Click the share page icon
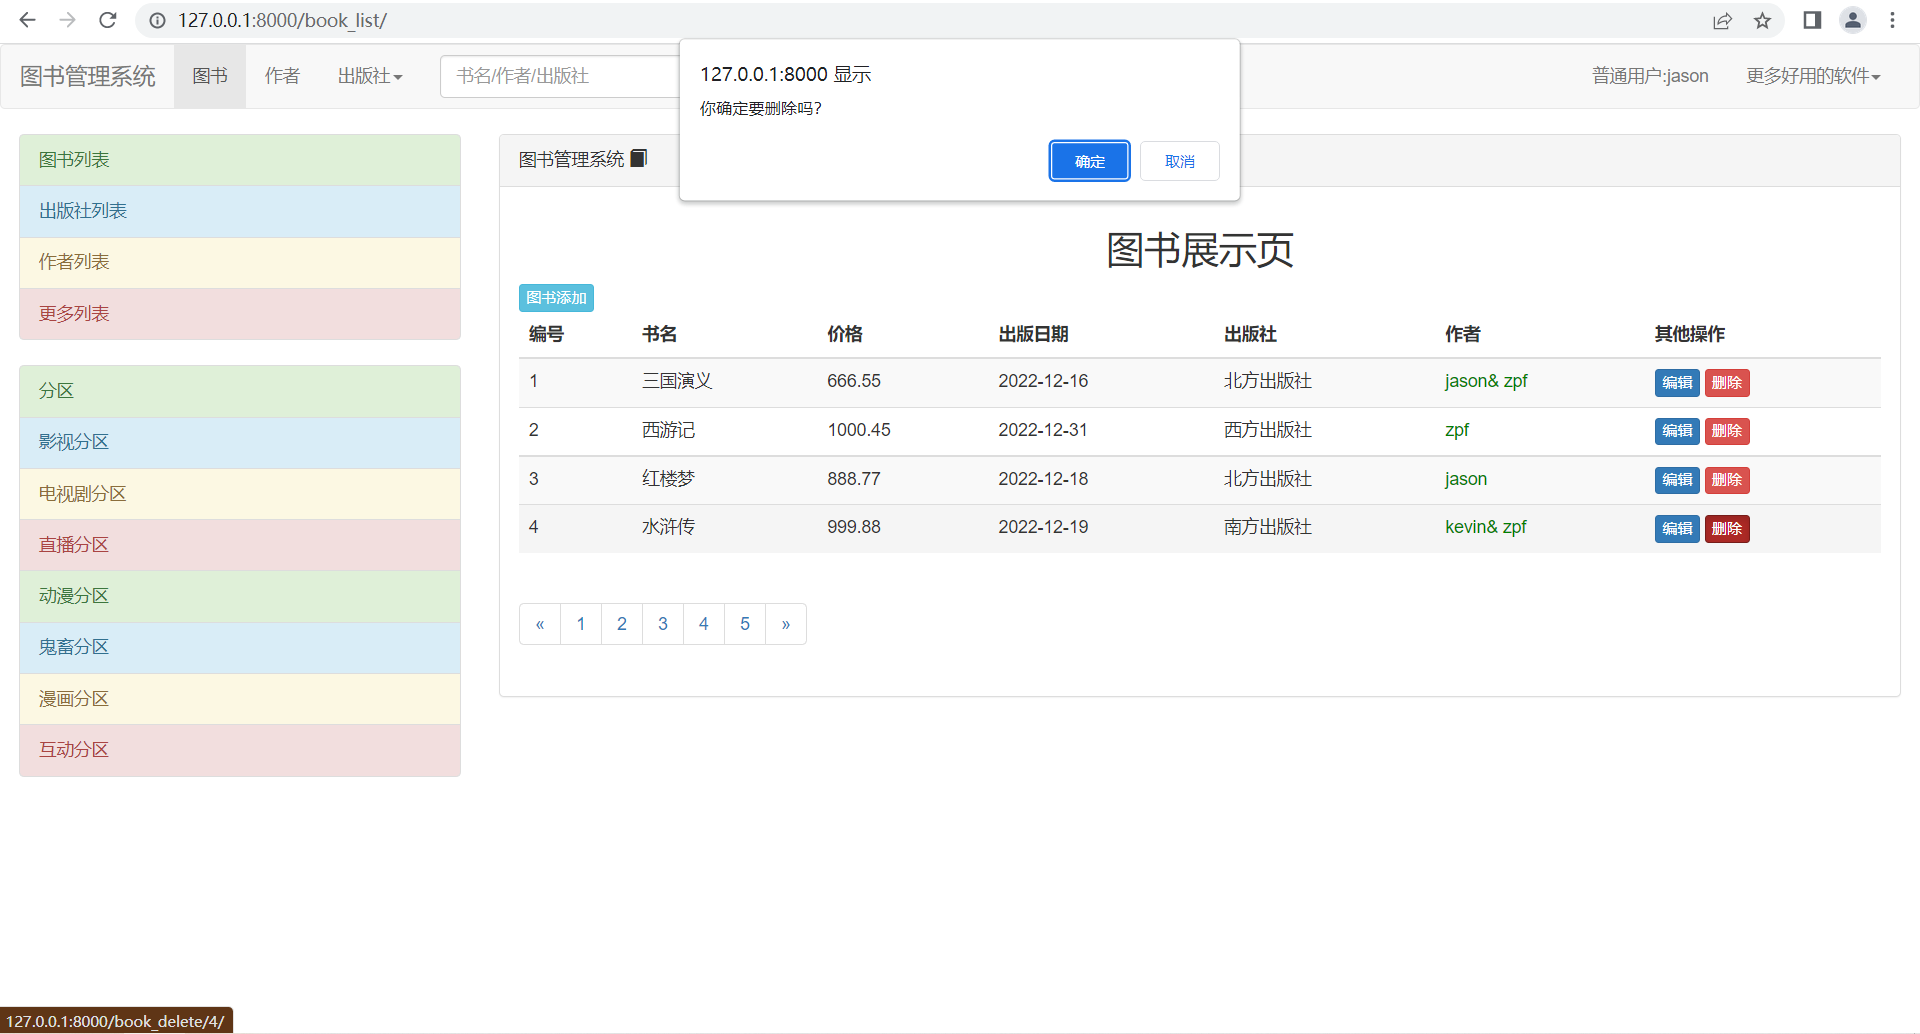 [x=1722, y=20]
